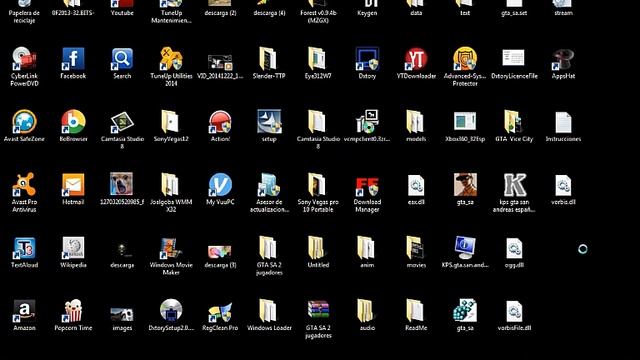Select the KPS.gta.san.and system info icon
This screenshot has width=640, height=360.
point(465,248)
